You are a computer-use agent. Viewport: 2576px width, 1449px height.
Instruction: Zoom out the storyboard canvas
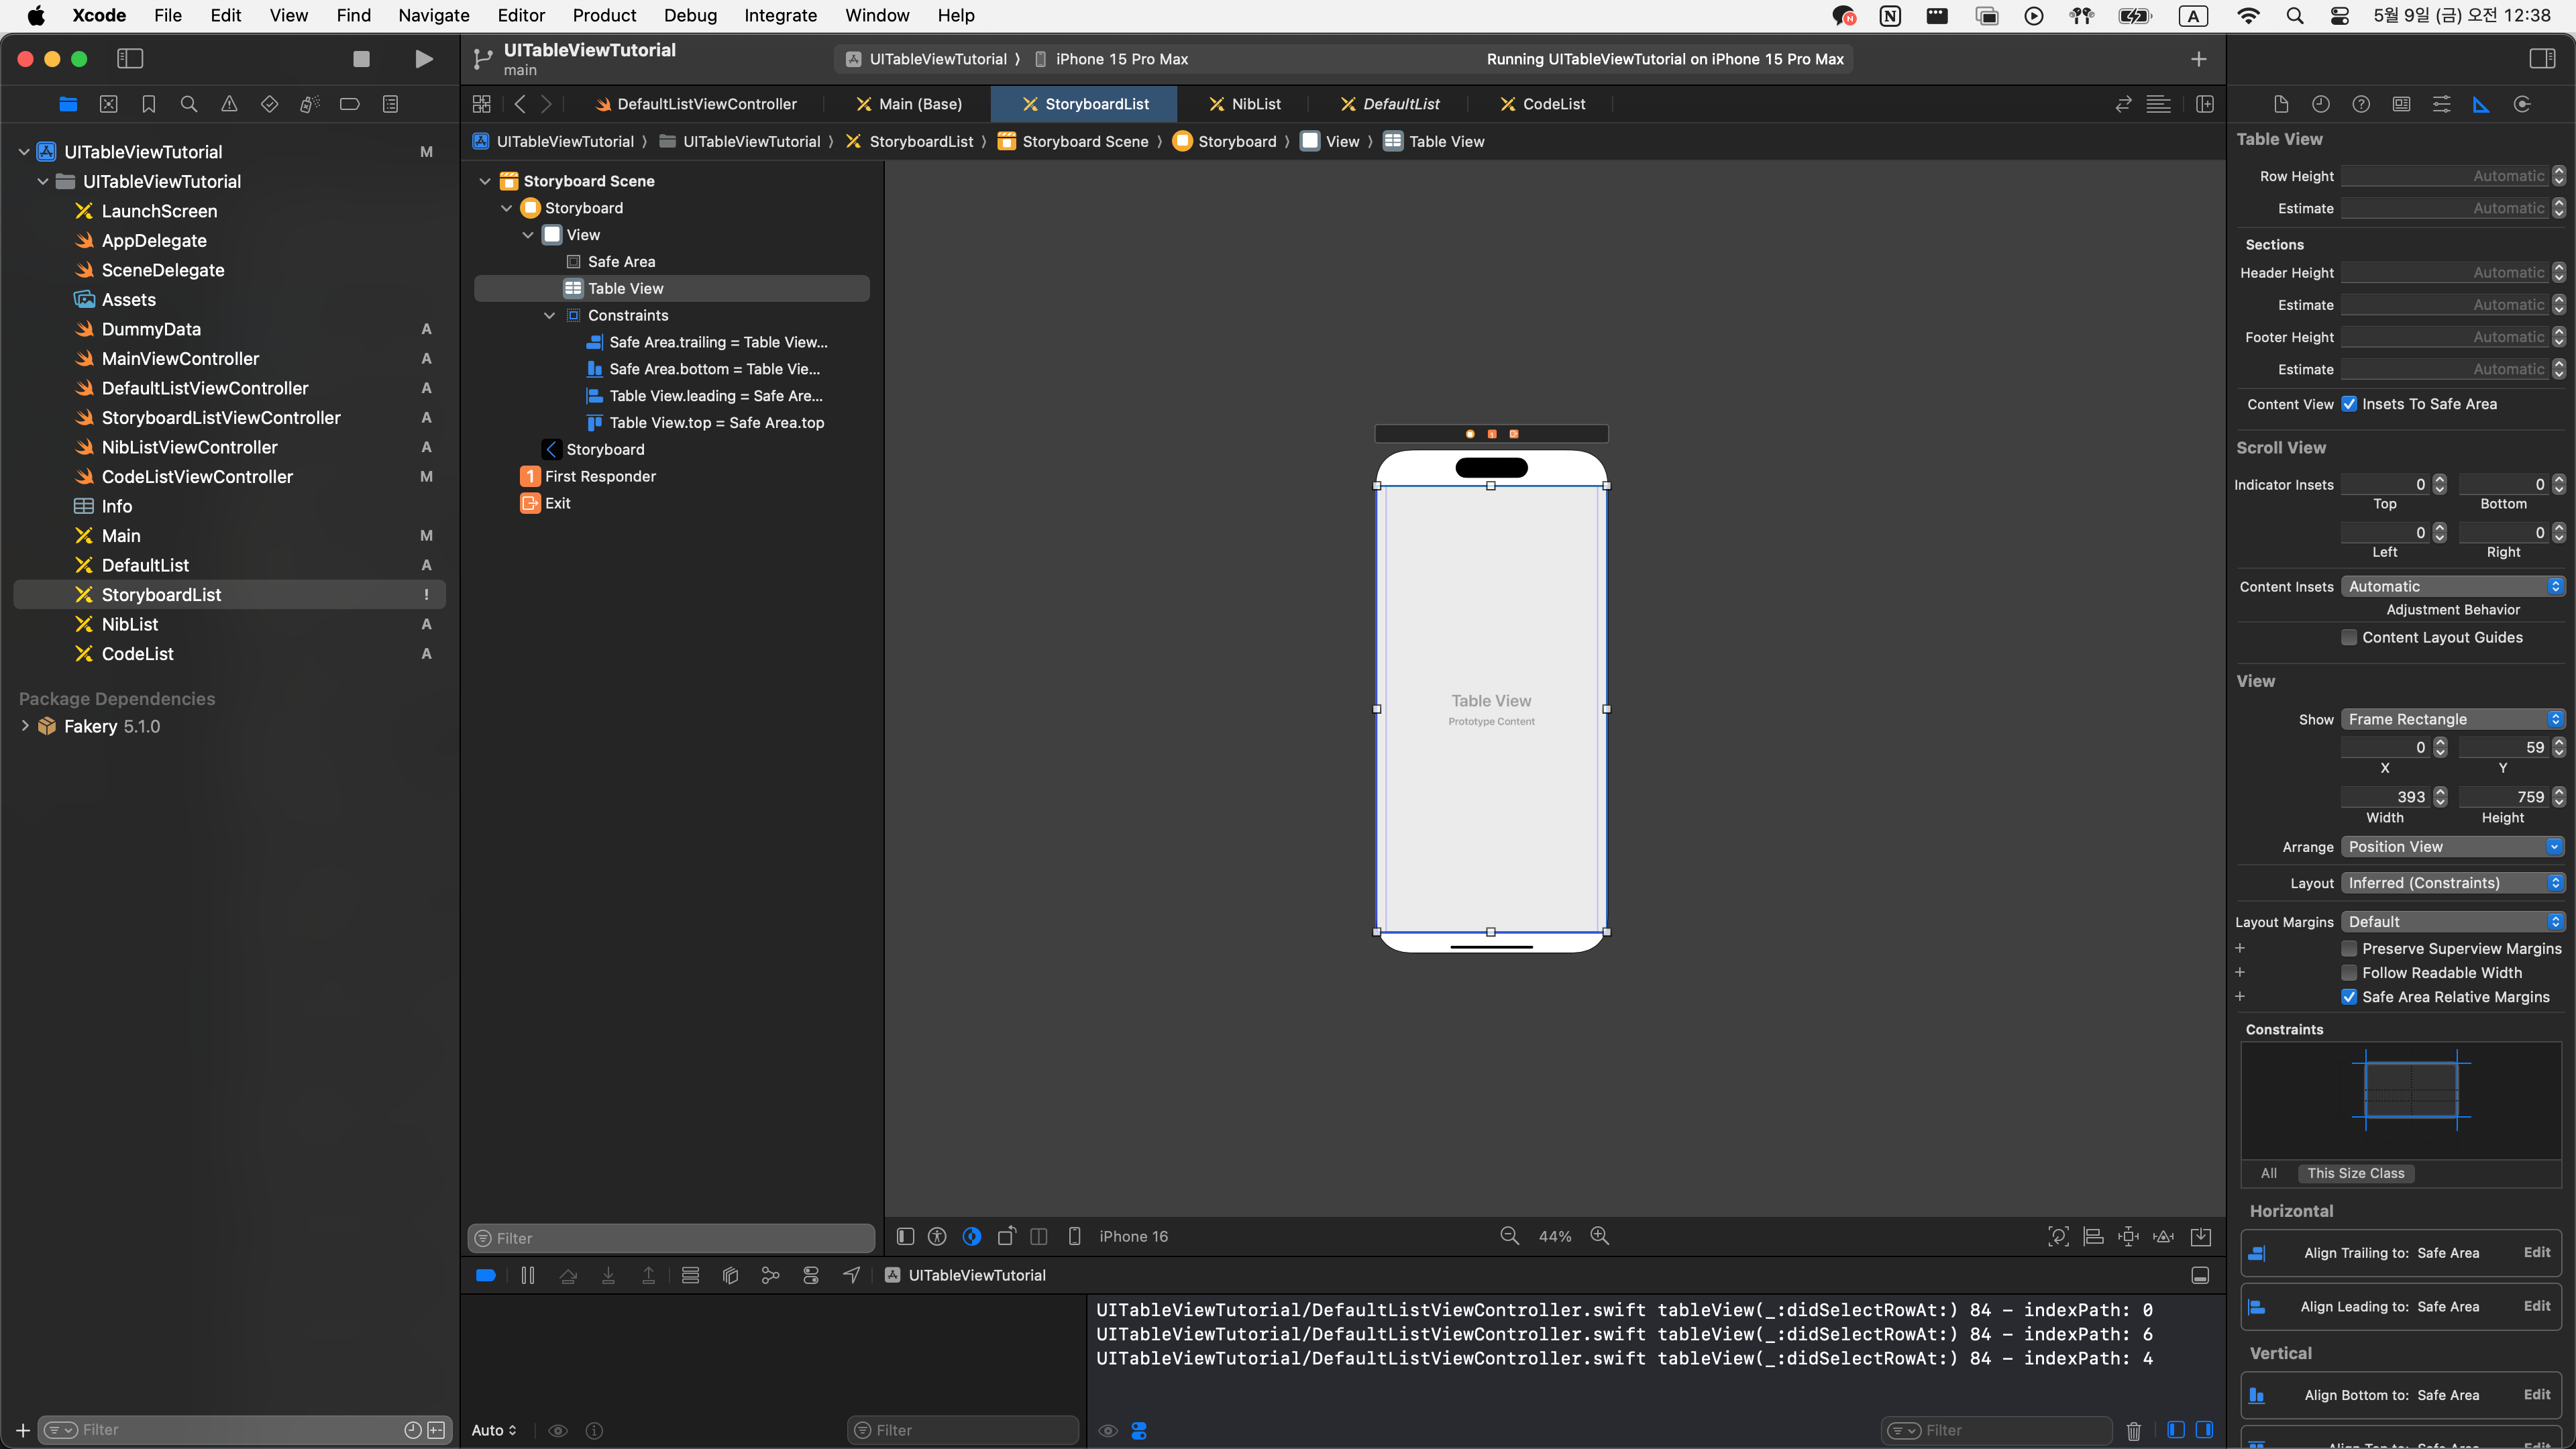[x=1510, y=1236]
